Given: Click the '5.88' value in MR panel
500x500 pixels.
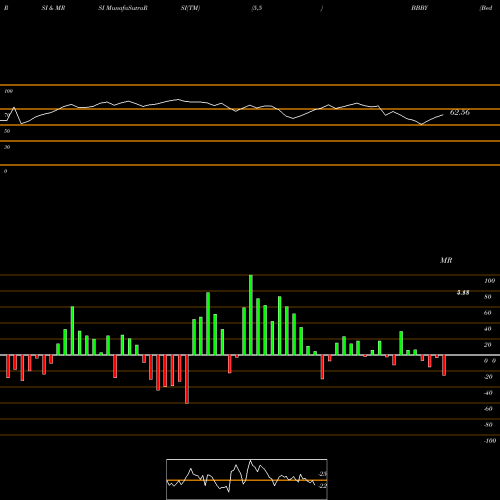Looking at the screenshot, I should coord(463,292).
